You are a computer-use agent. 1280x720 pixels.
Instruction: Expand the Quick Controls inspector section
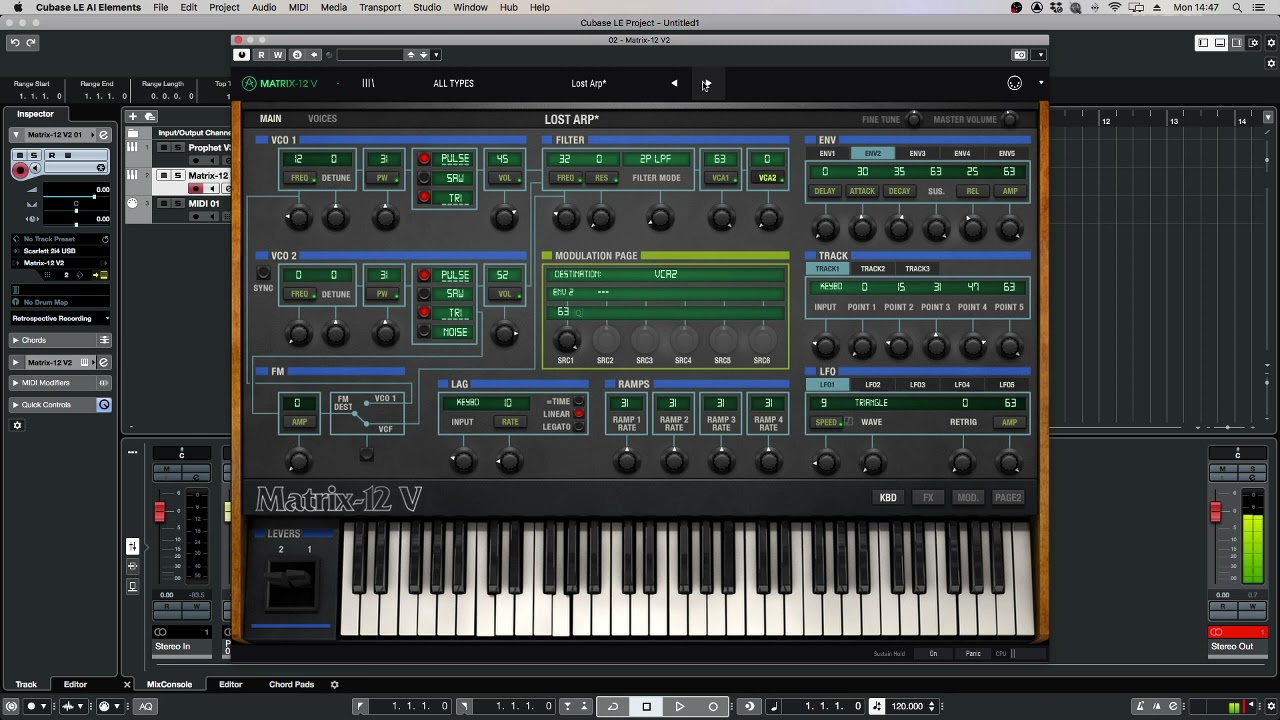point(15,404)
